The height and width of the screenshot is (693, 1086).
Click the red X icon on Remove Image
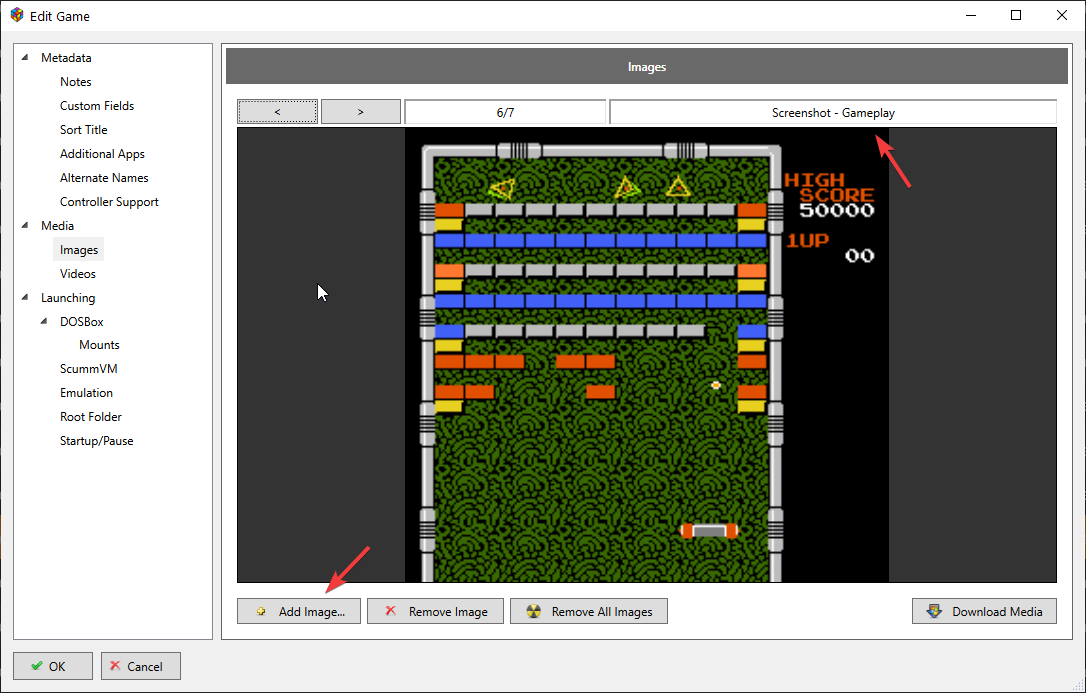(391, 611)
